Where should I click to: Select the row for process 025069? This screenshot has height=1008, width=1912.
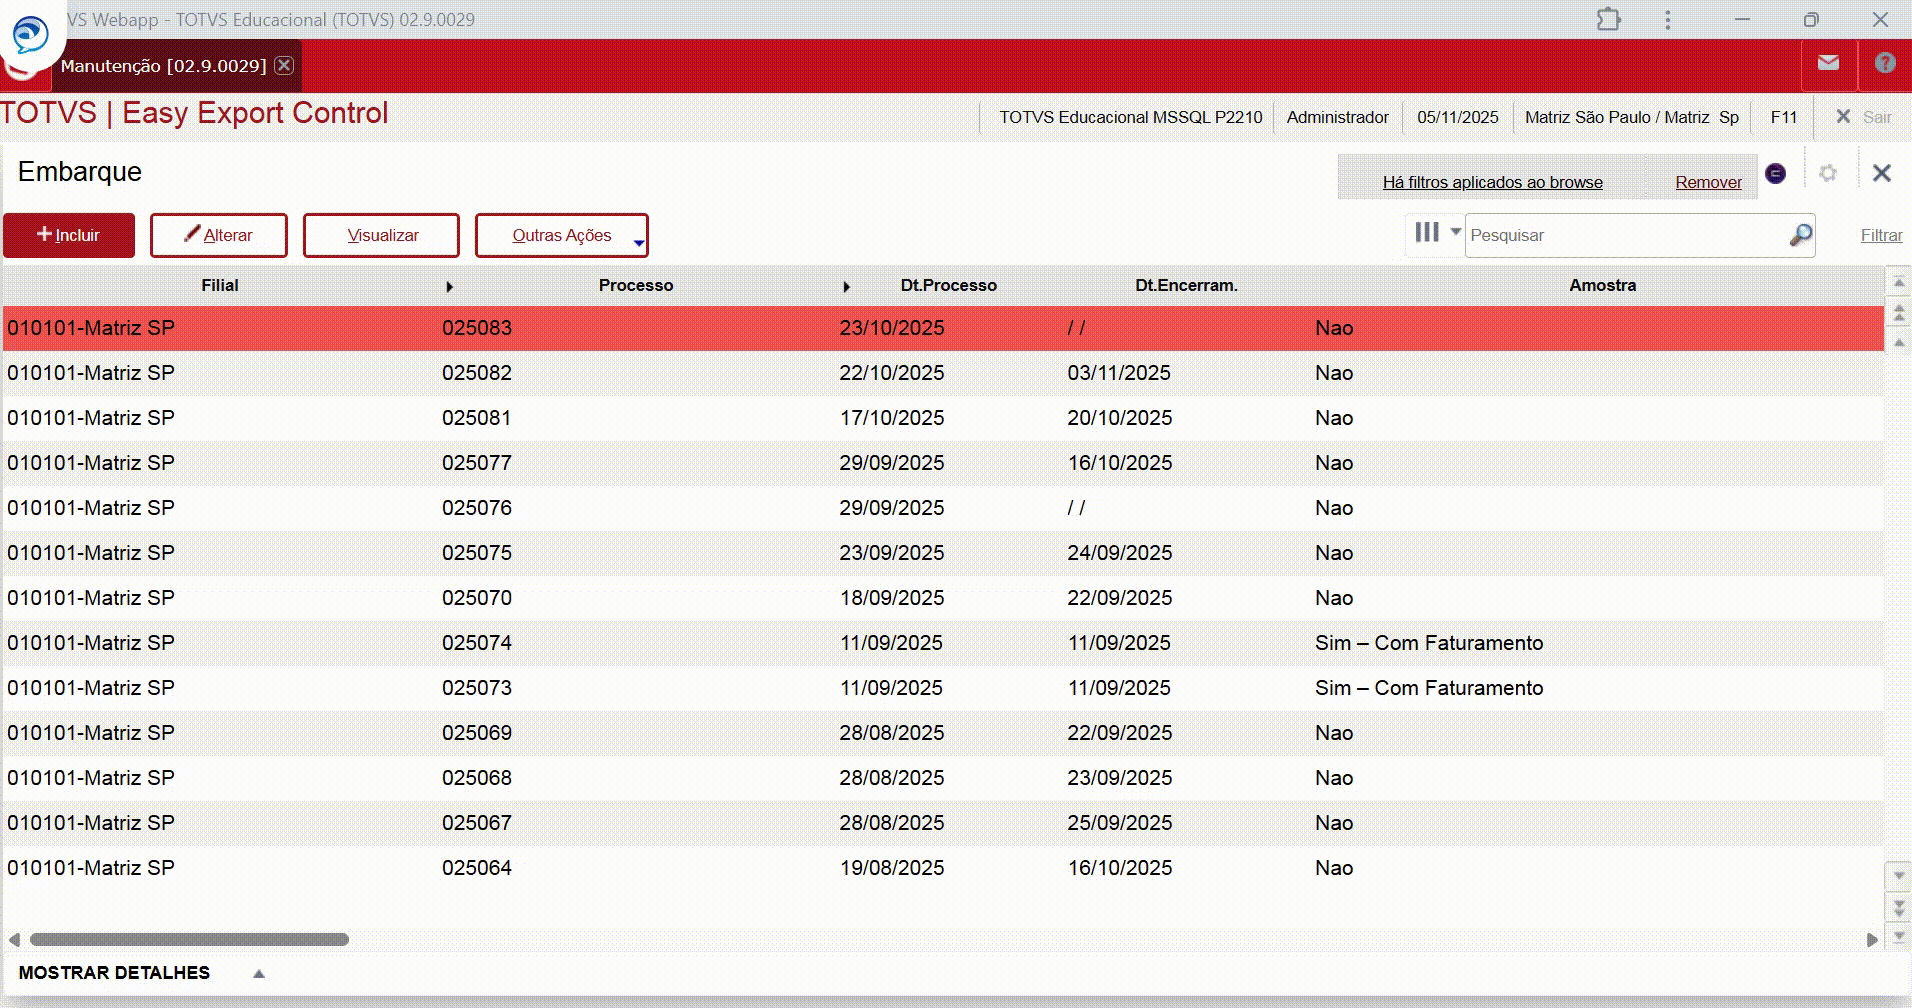pos(943,733)
